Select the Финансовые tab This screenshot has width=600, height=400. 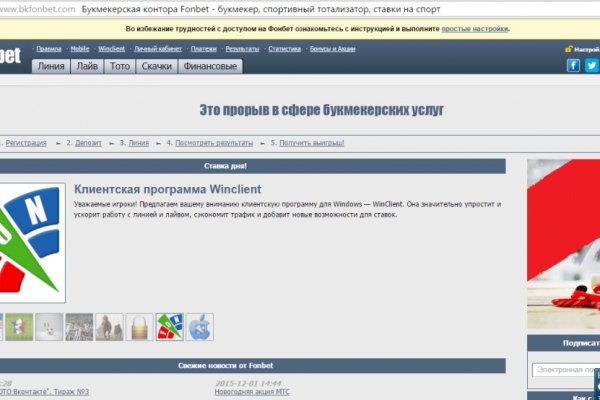(x=209, y=67)
